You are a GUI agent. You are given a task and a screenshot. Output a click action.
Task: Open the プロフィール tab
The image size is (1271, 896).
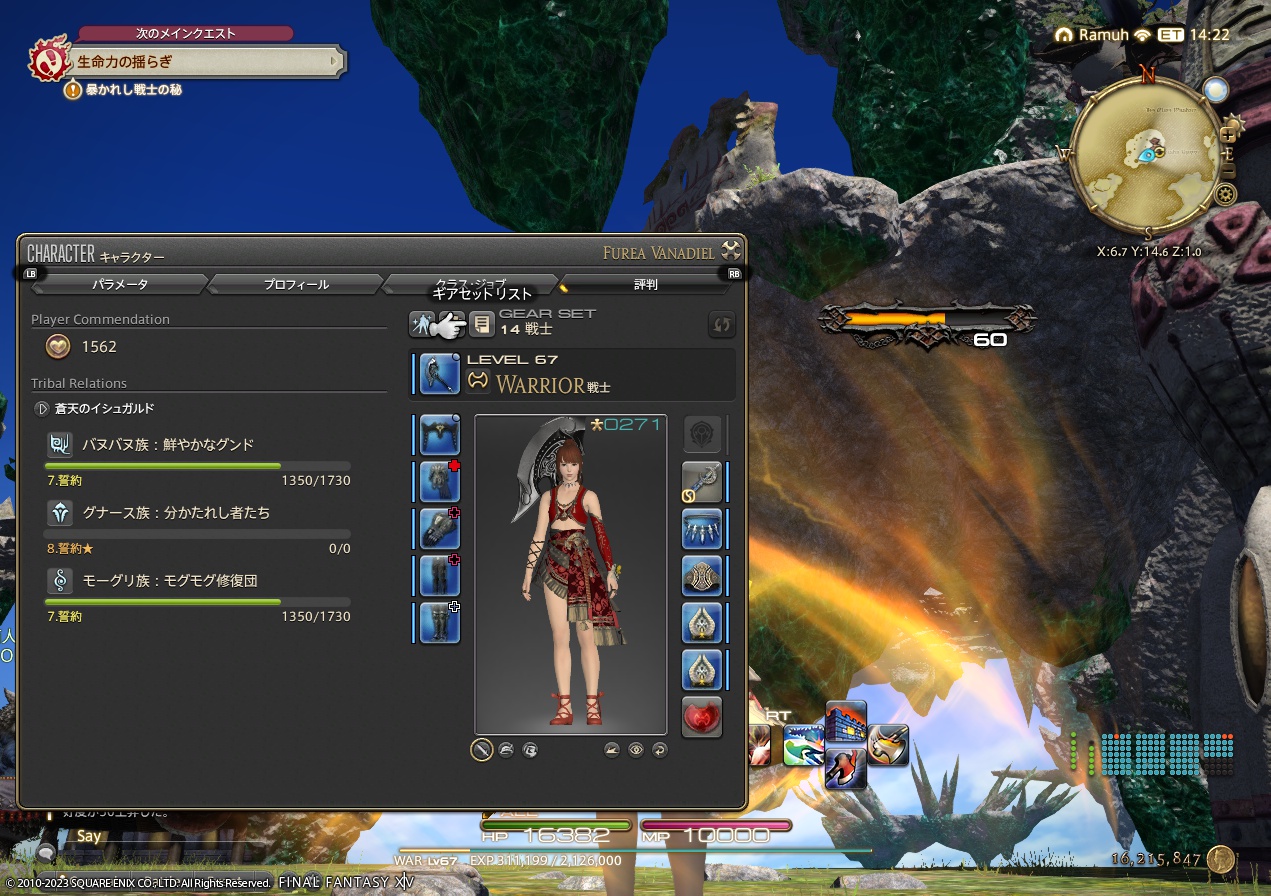[x=295, y=284]
